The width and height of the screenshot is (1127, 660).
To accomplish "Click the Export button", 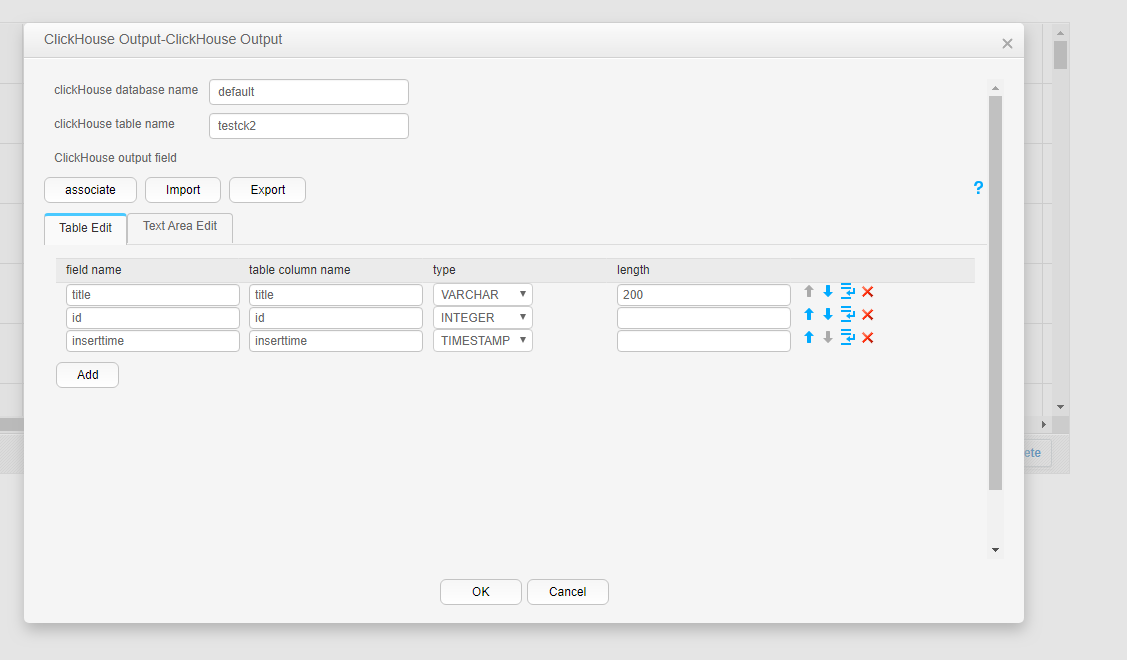I will pyautogui.click(x=267, y=190).
